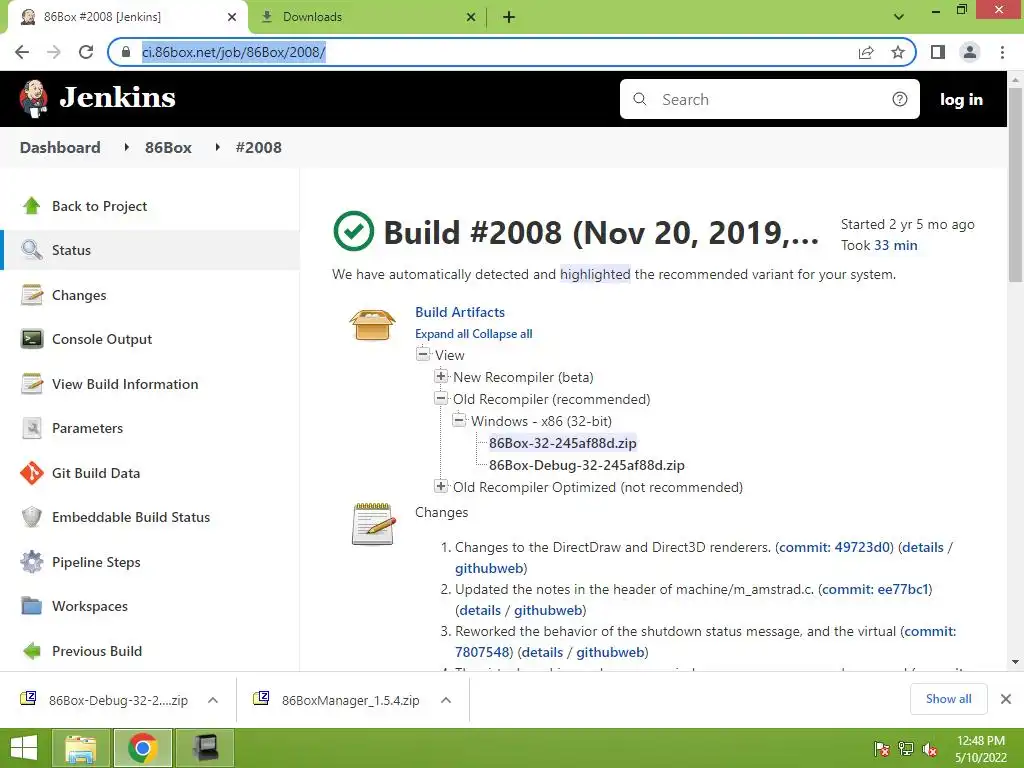Download 86Box-32-245af88d.zip
The width and height of the screenshot is (1024, 768).
click(x=562, y=443)
